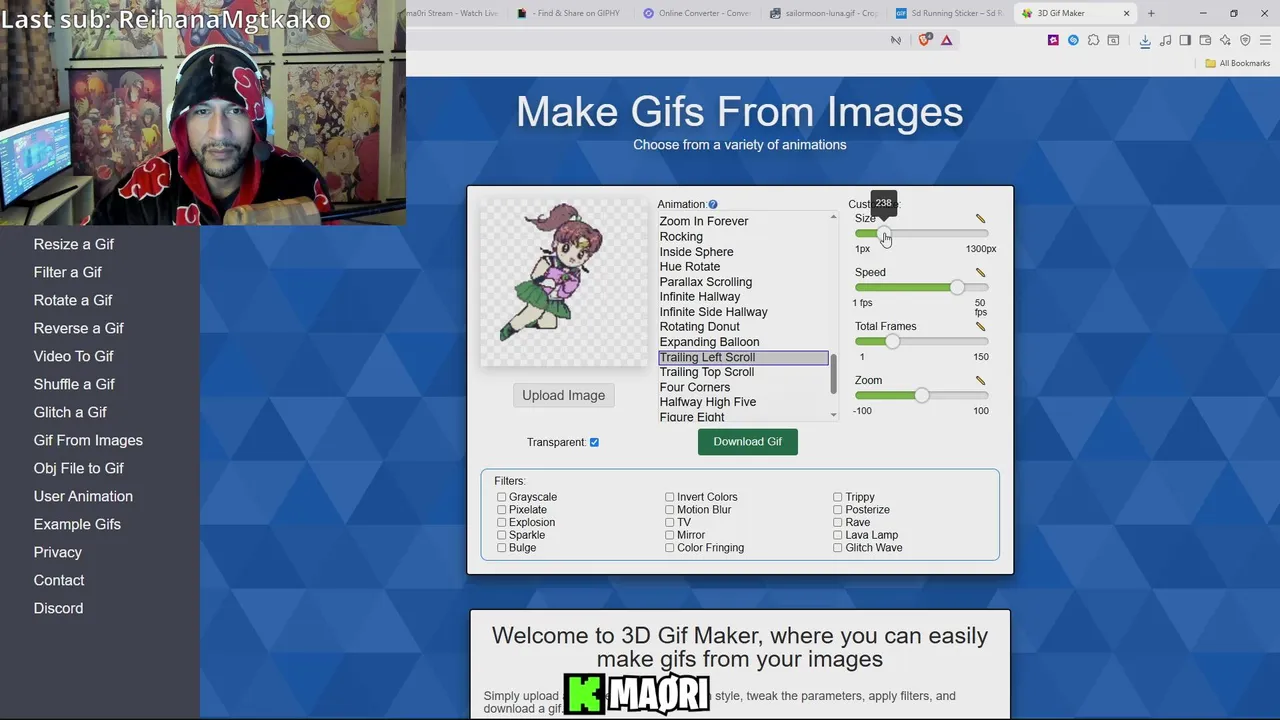Click the Speed slider handle

coord(957,287)
